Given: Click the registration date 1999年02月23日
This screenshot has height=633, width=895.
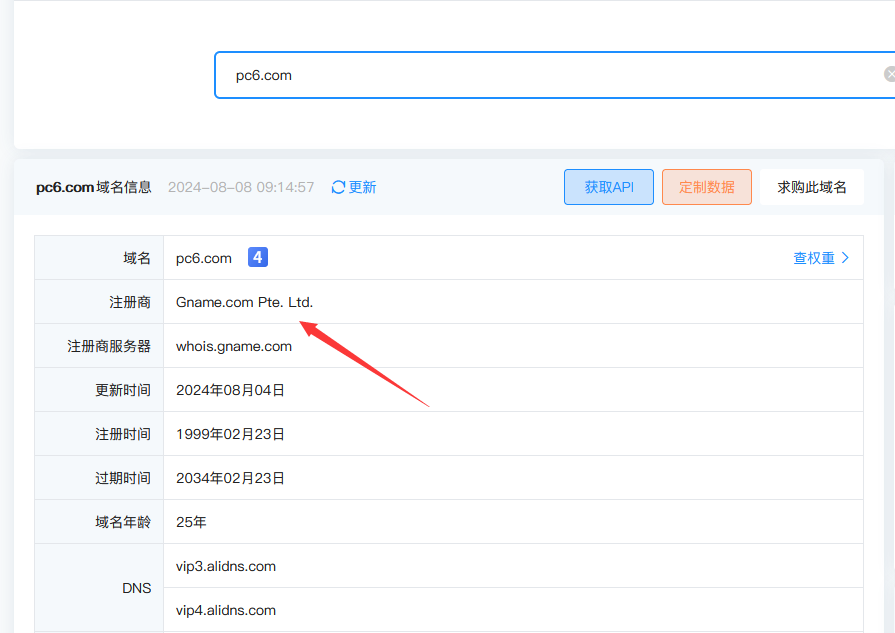Looking at the screenshot, I should click(230, 434).
